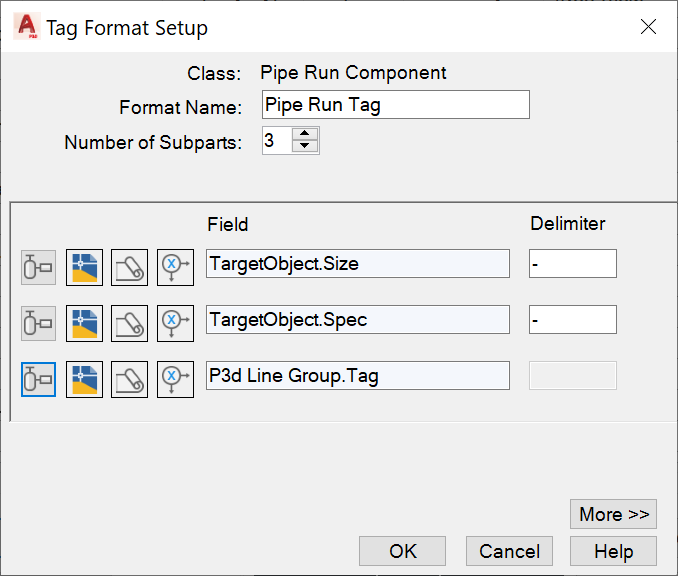Click Define Expression icon in TargetObject.Size row
The width and height of the screenshot is (678, 576).
tap(175, 267)
